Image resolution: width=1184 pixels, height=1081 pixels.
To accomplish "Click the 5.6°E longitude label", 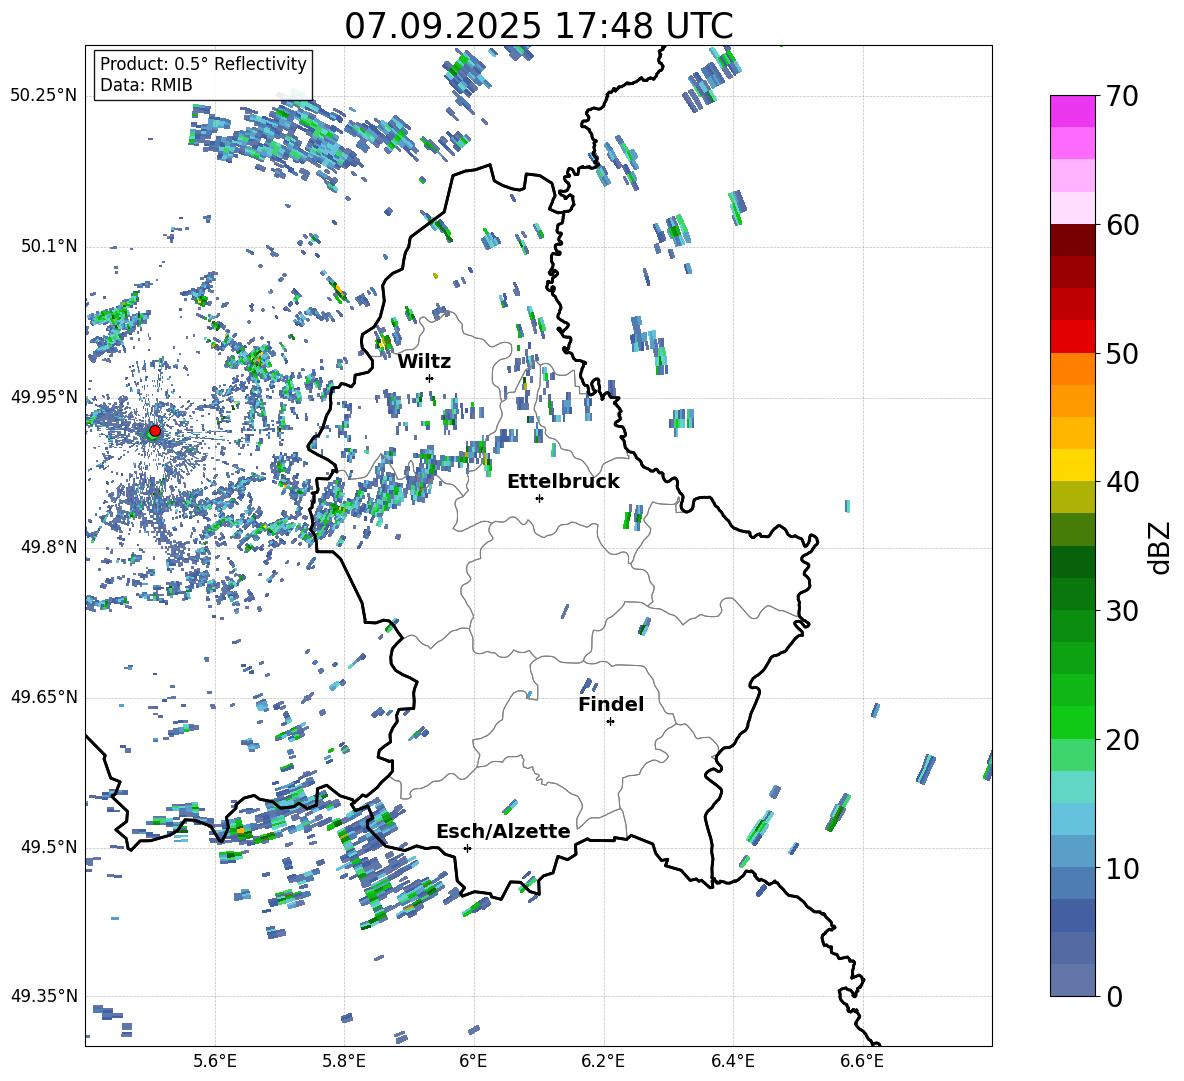I will click(x=215, y=1062).
